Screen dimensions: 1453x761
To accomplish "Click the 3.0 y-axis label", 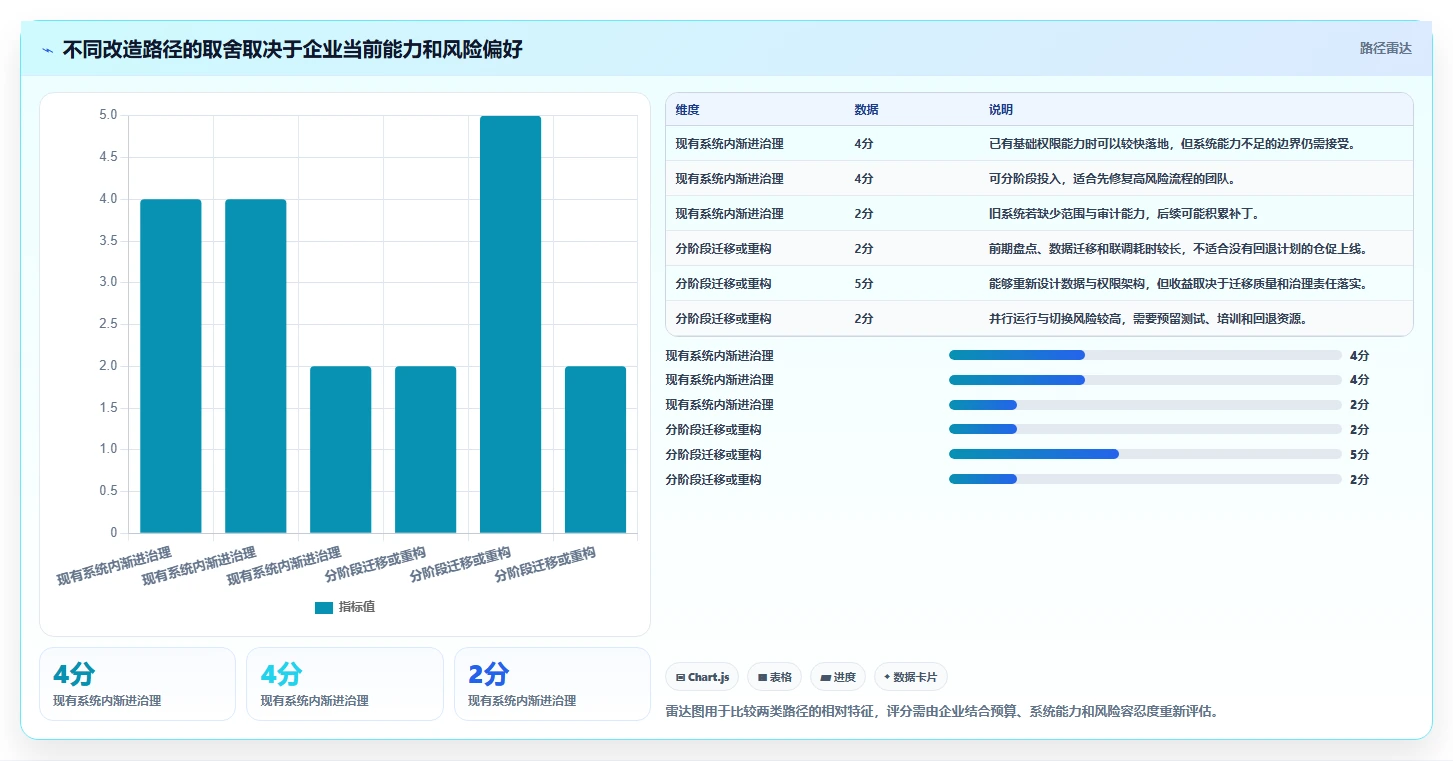I will pyautogui.click(x=108, y=282).
